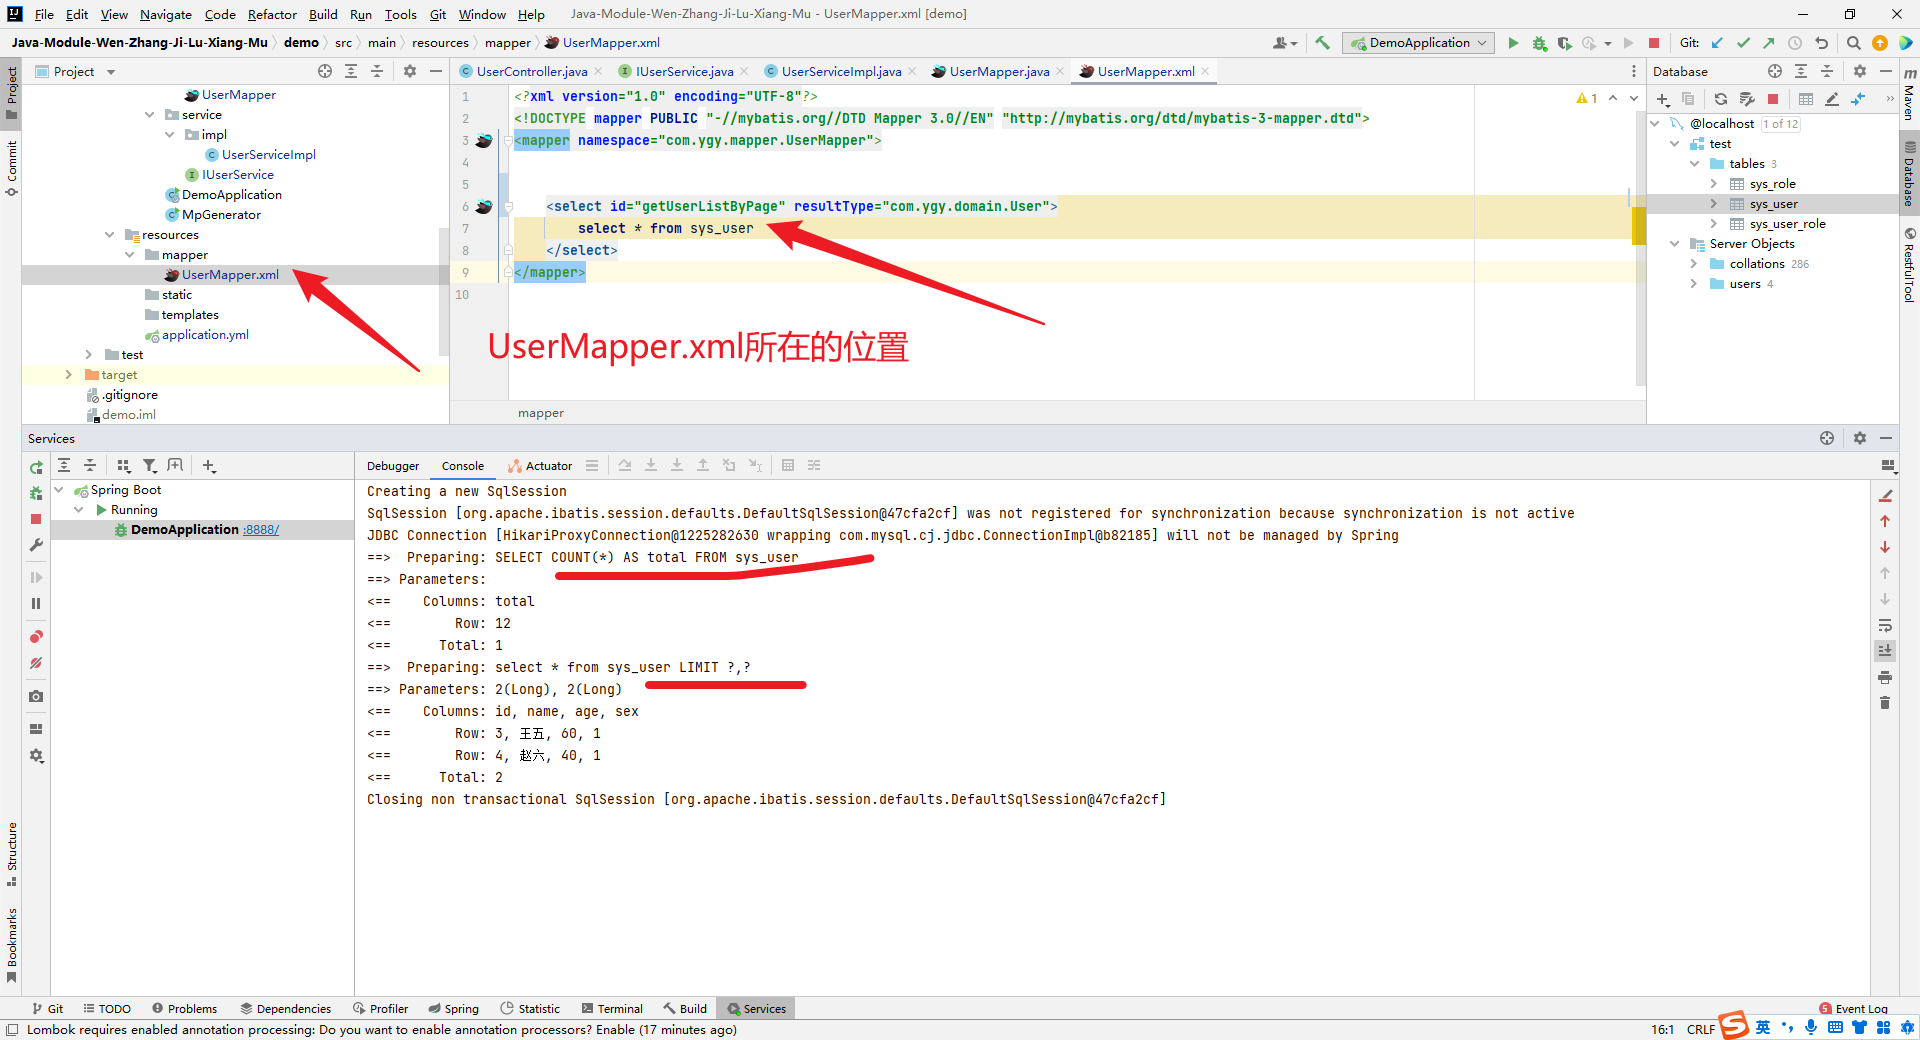Expand sys_role table node

click(x=1713, y=184)
